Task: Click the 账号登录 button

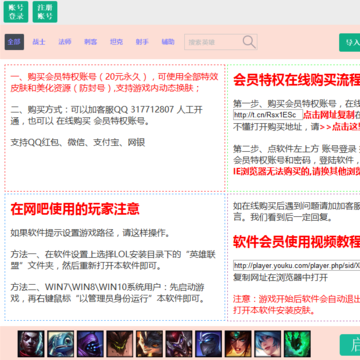Action: pos(16,12)
